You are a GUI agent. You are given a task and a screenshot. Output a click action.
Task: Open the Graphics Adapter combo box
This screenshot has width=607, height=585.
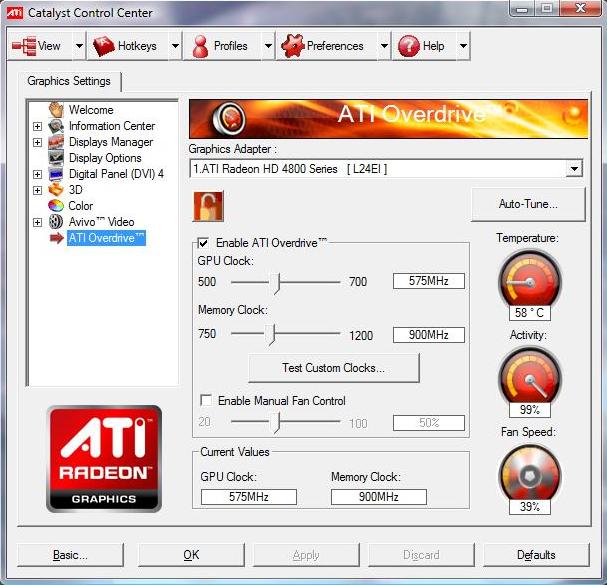(386, 169)
